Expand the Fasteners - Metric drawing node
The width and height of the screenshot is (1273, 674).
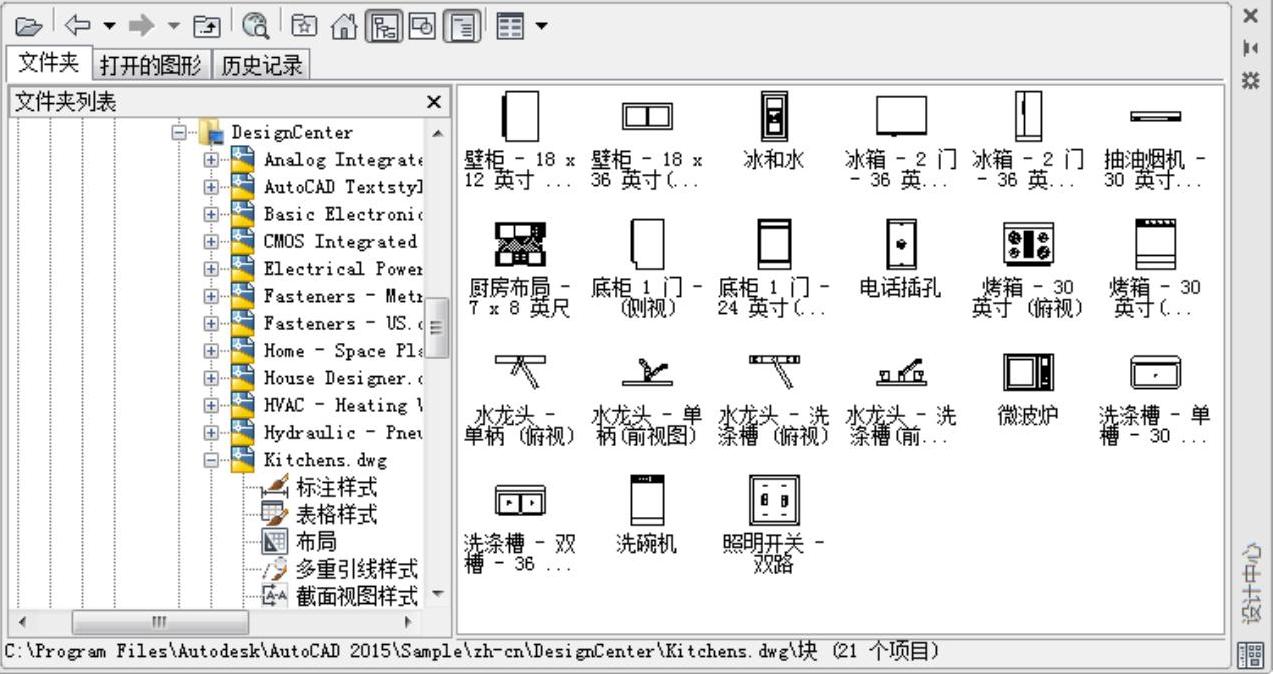pos(211,296)
